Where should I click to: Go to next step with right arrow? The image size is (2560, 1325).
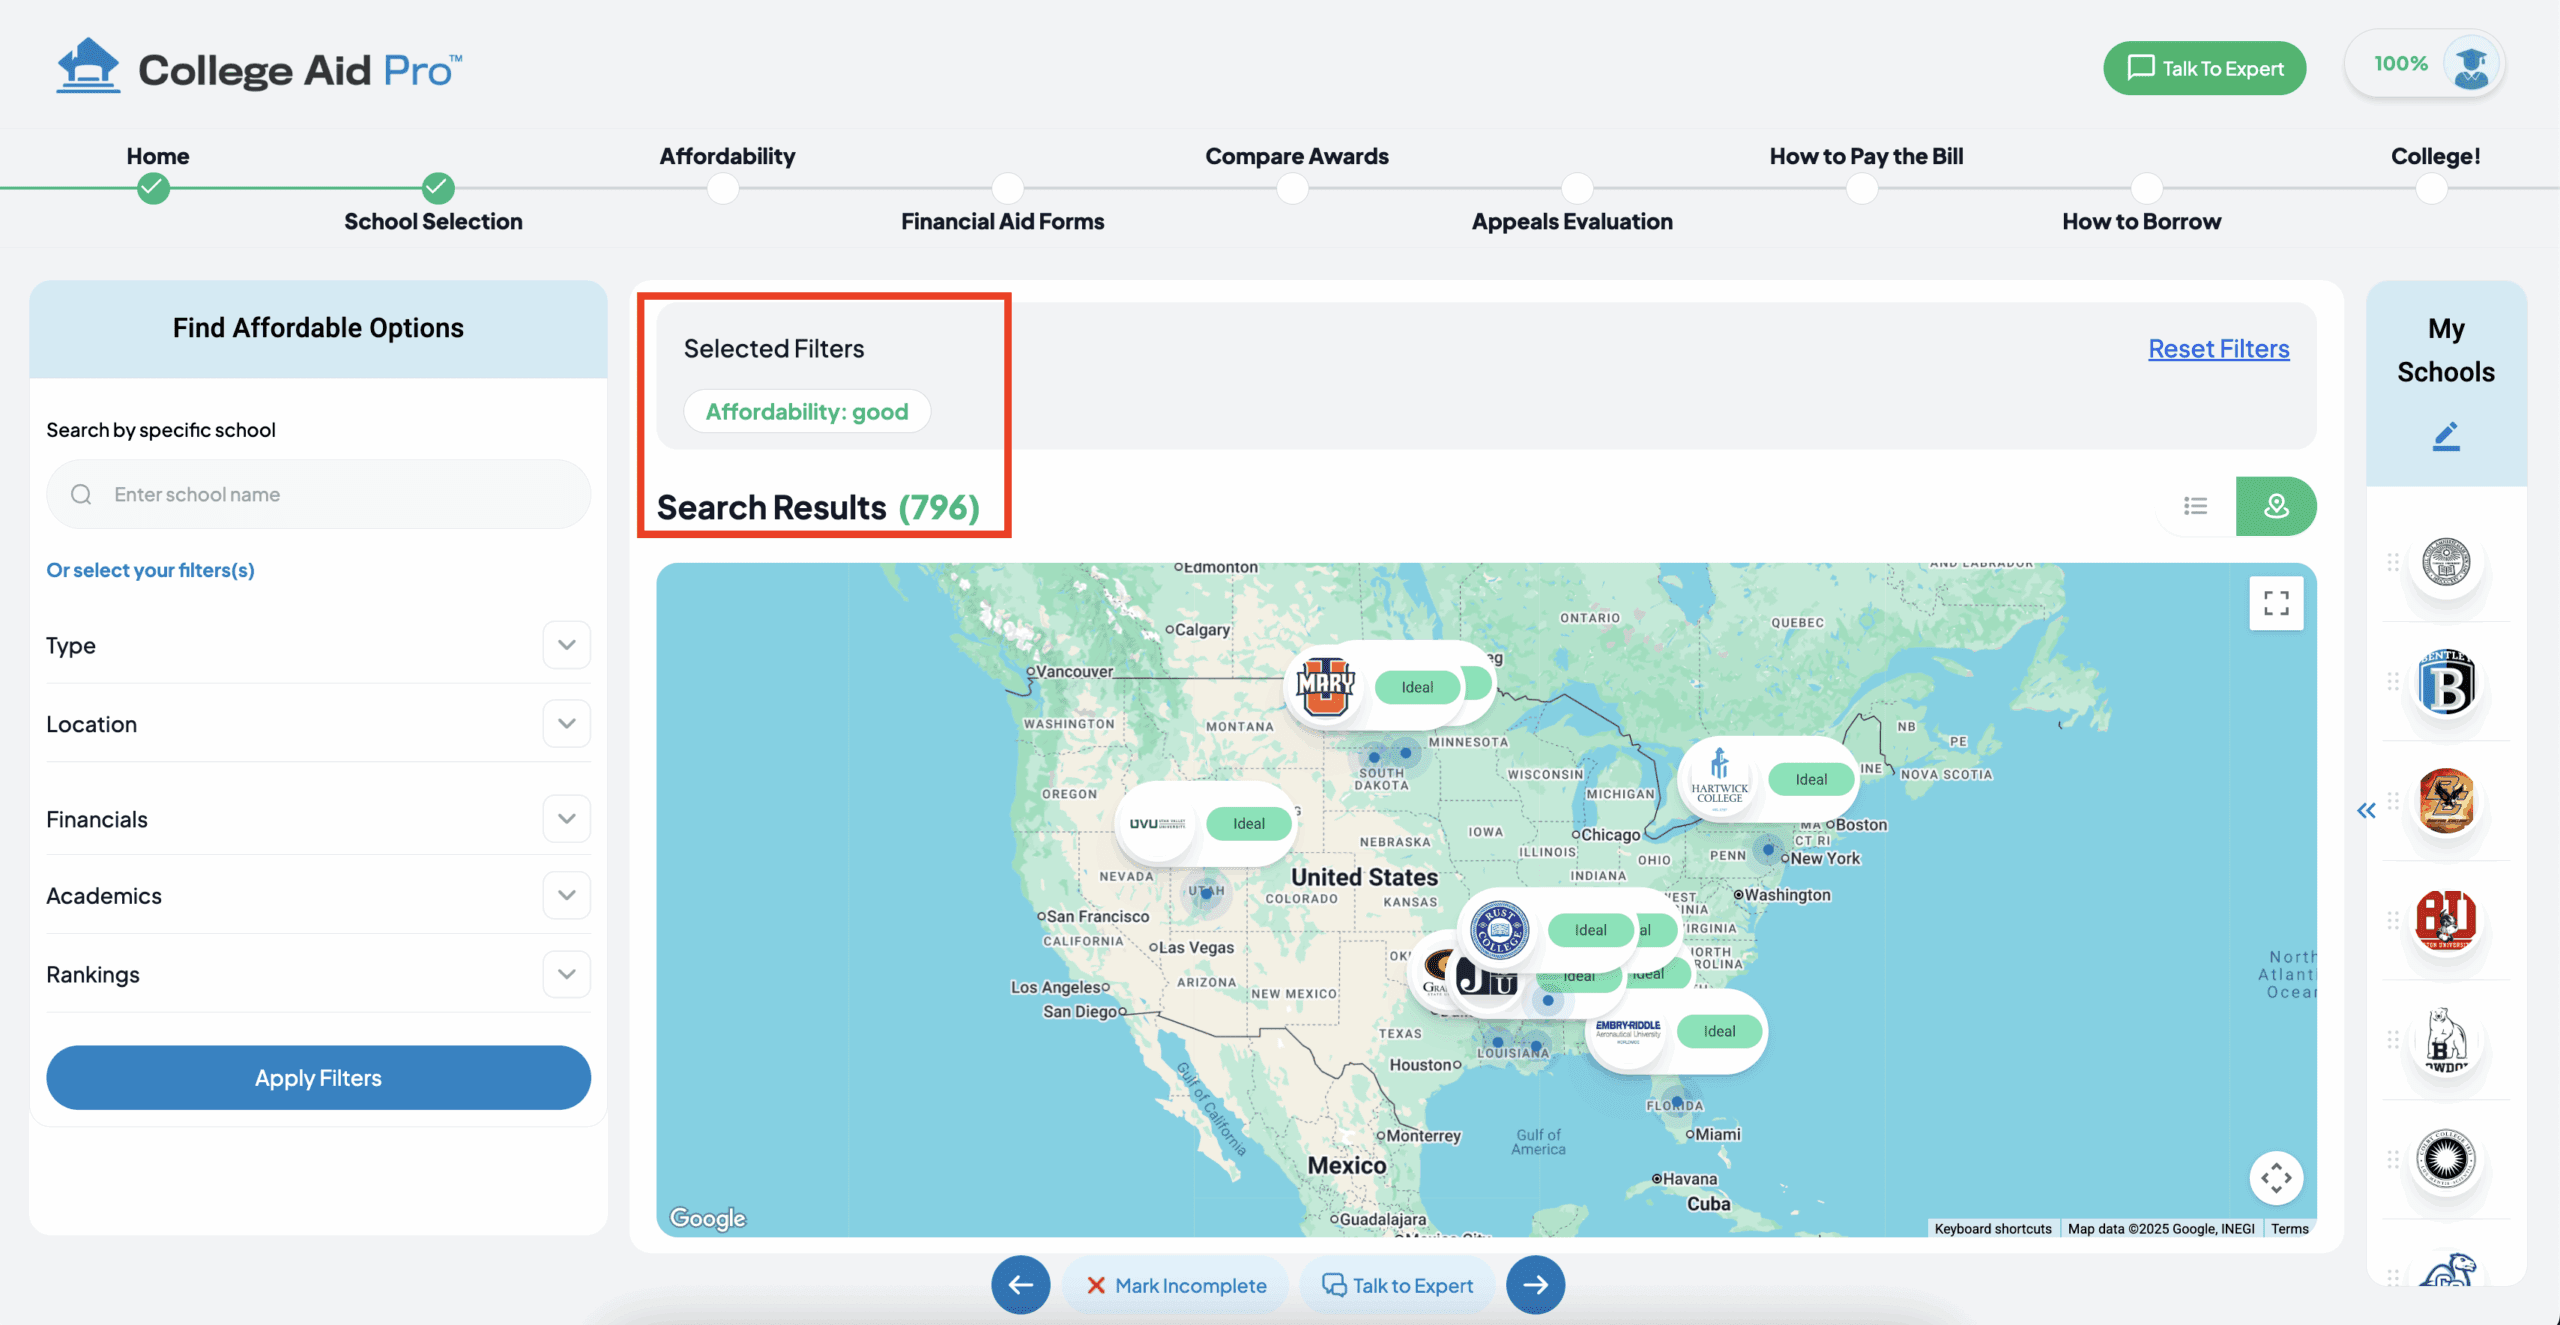(x=1536, y=1285)
